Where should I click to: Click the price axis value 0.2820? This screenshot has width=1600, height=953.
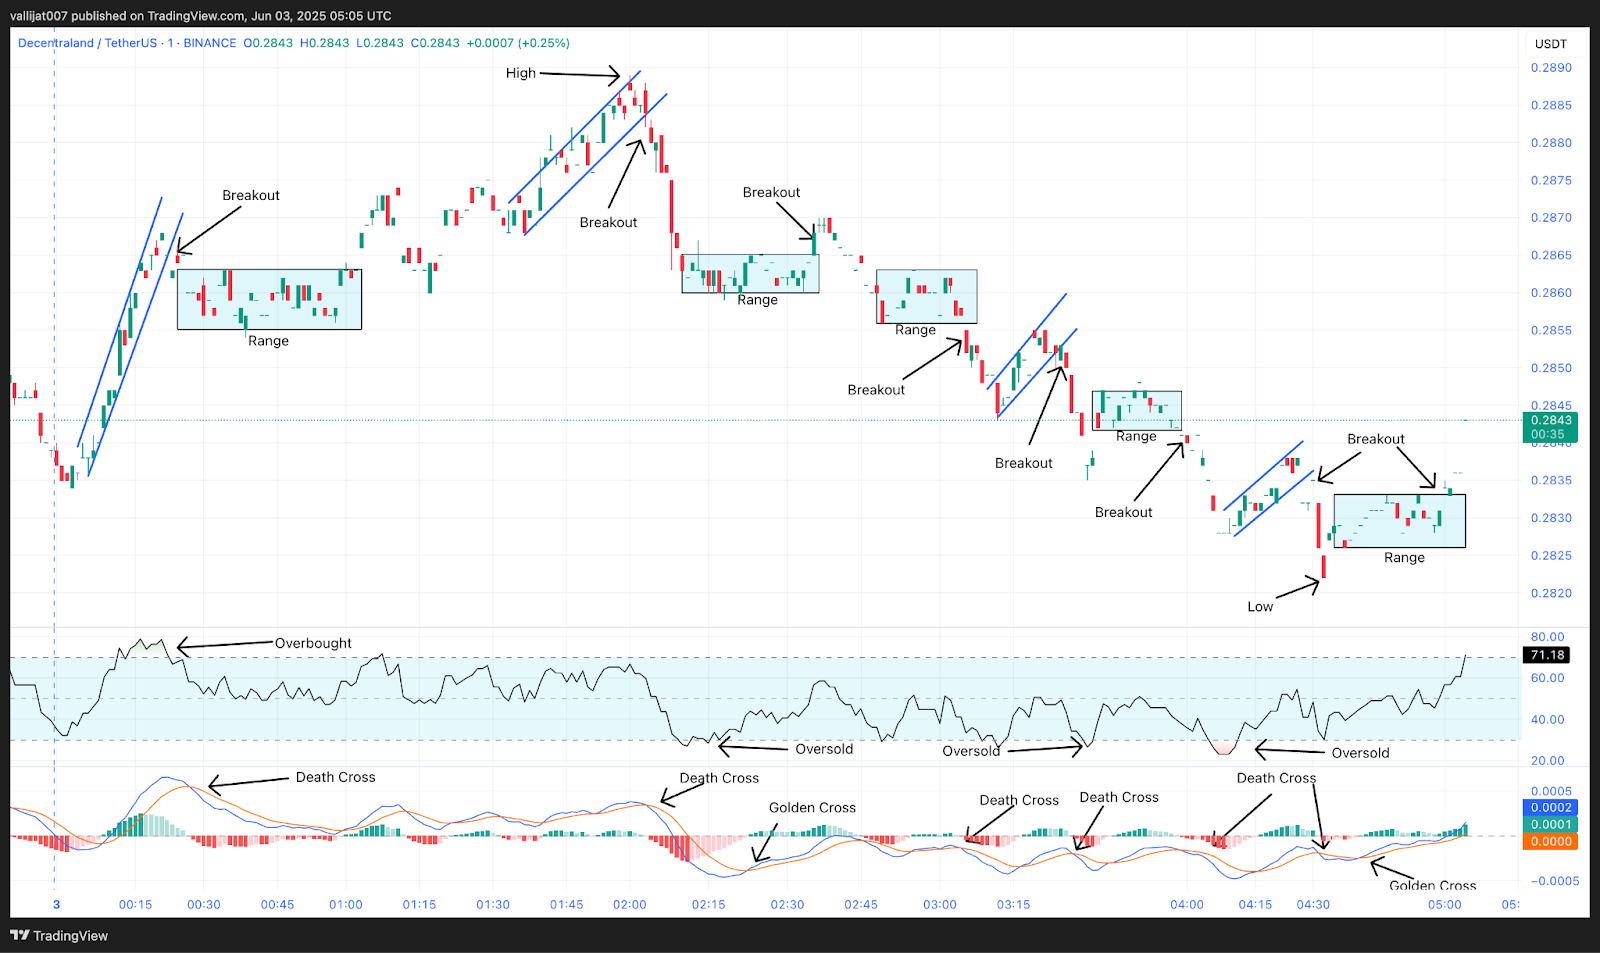pyautogui.click(x=1551, y=593)
